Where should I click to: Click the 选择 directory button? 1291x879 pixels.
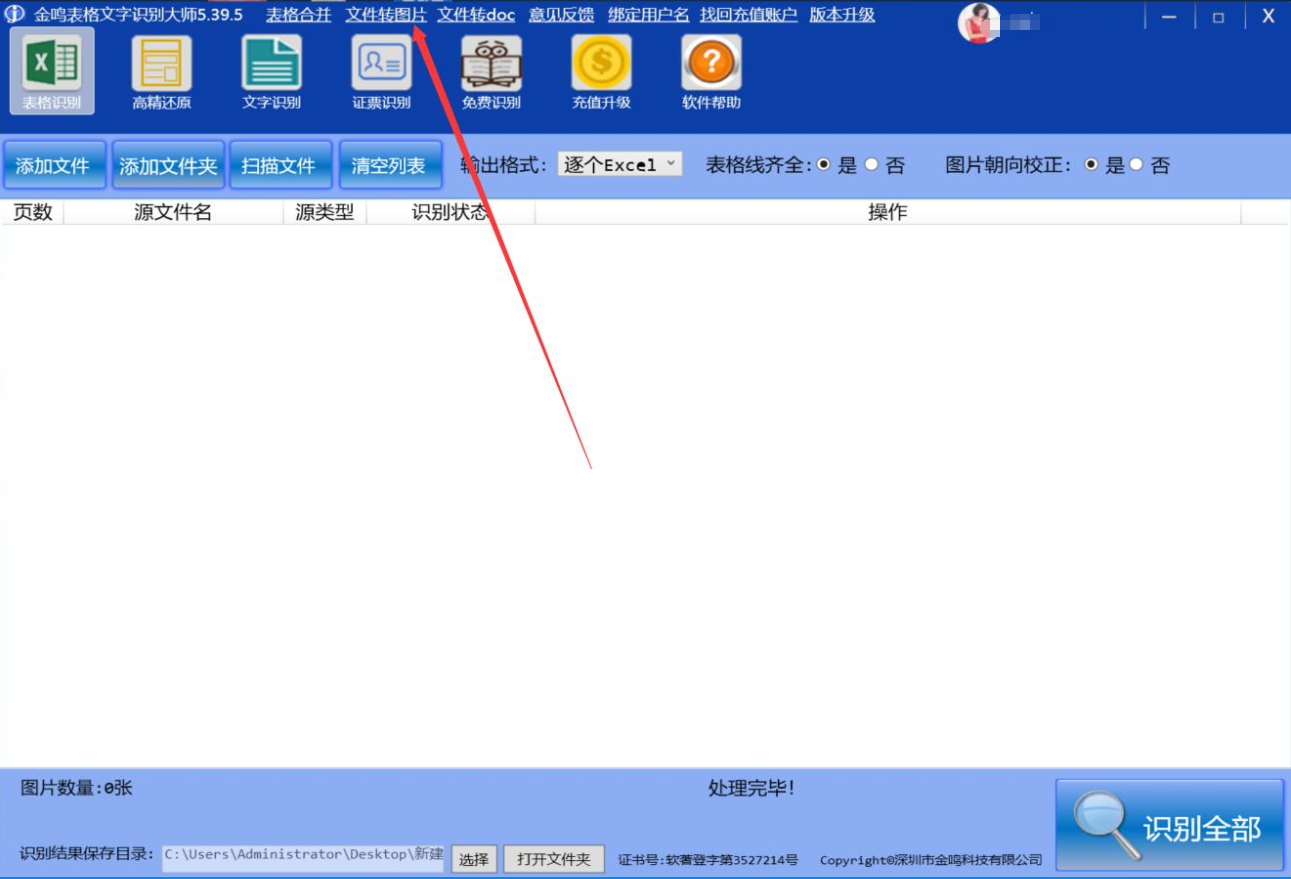coord(474,859)
